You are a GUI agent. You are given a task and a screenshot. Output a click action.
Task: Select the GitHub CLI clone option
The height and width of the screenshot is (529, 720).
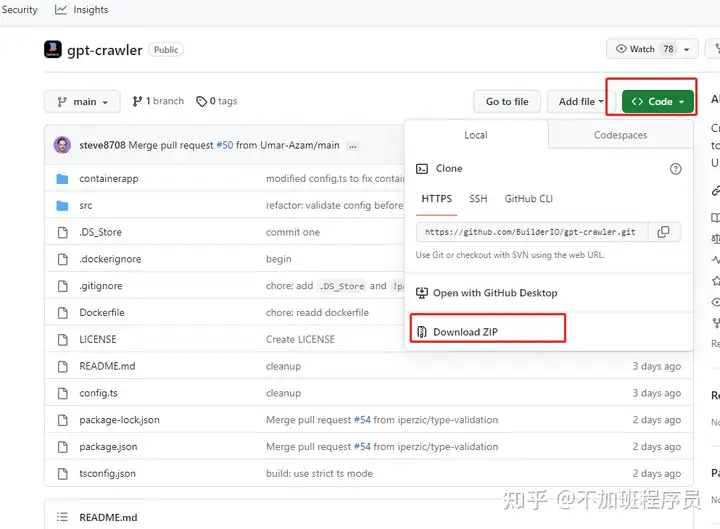pos(529,199)
